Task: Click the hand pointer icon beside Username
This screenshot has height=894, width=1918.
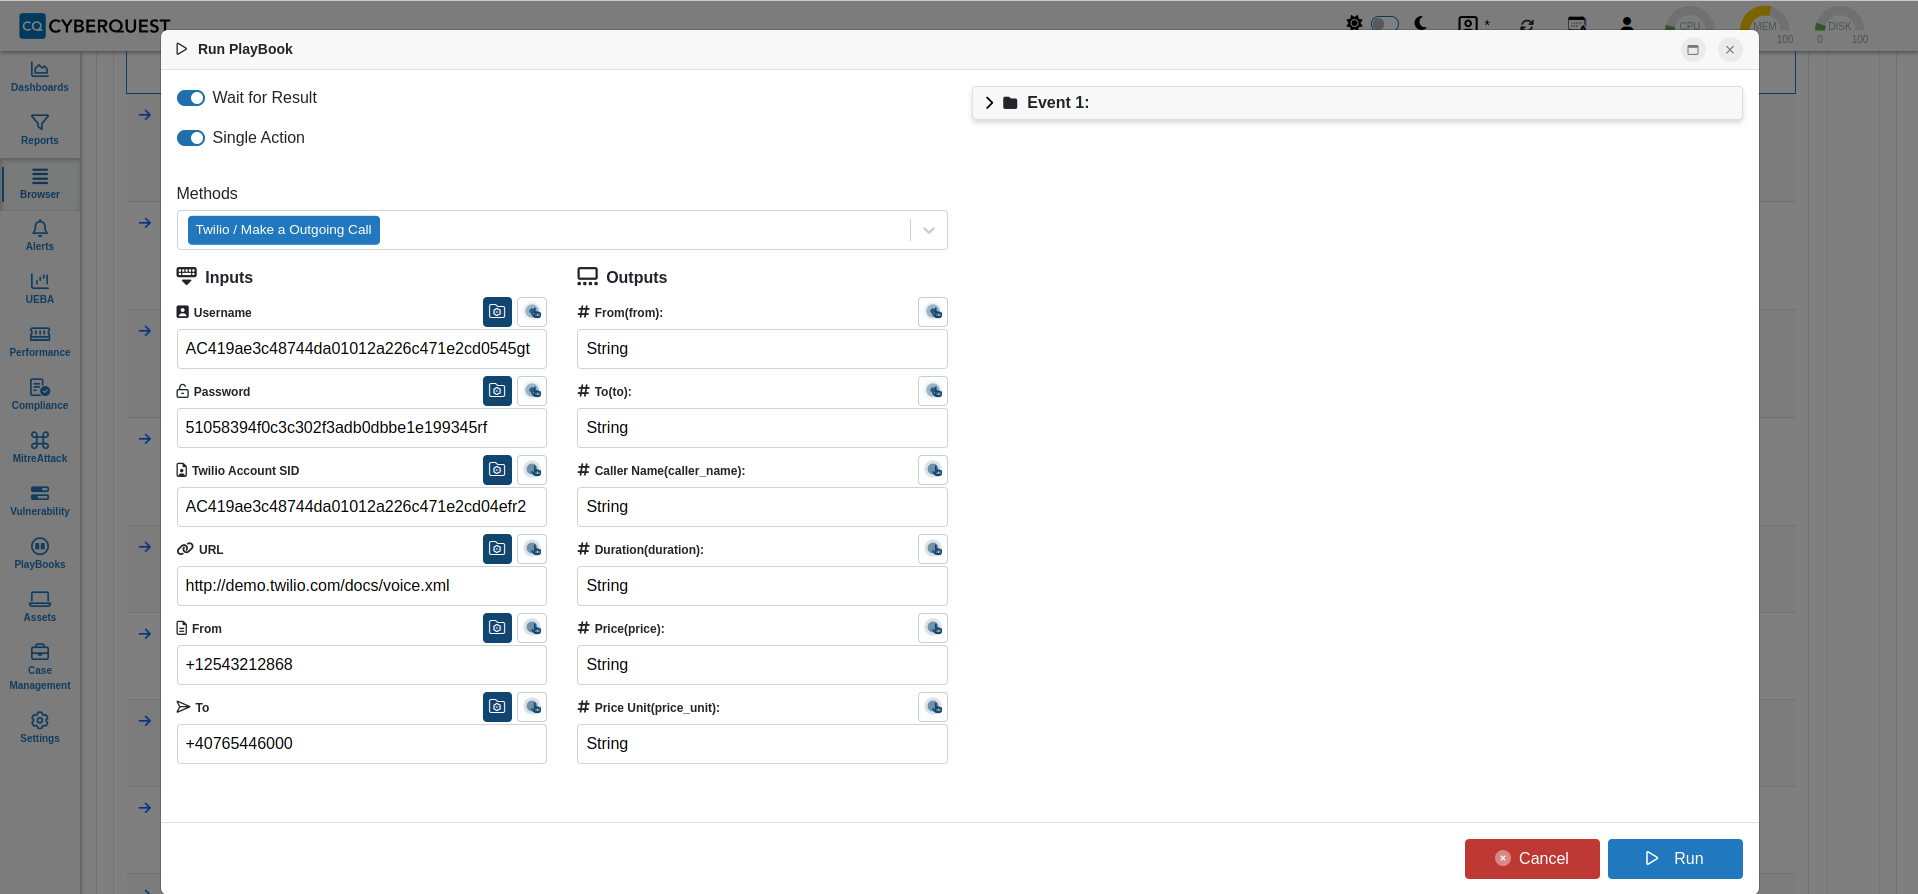Action: [532, 312]
